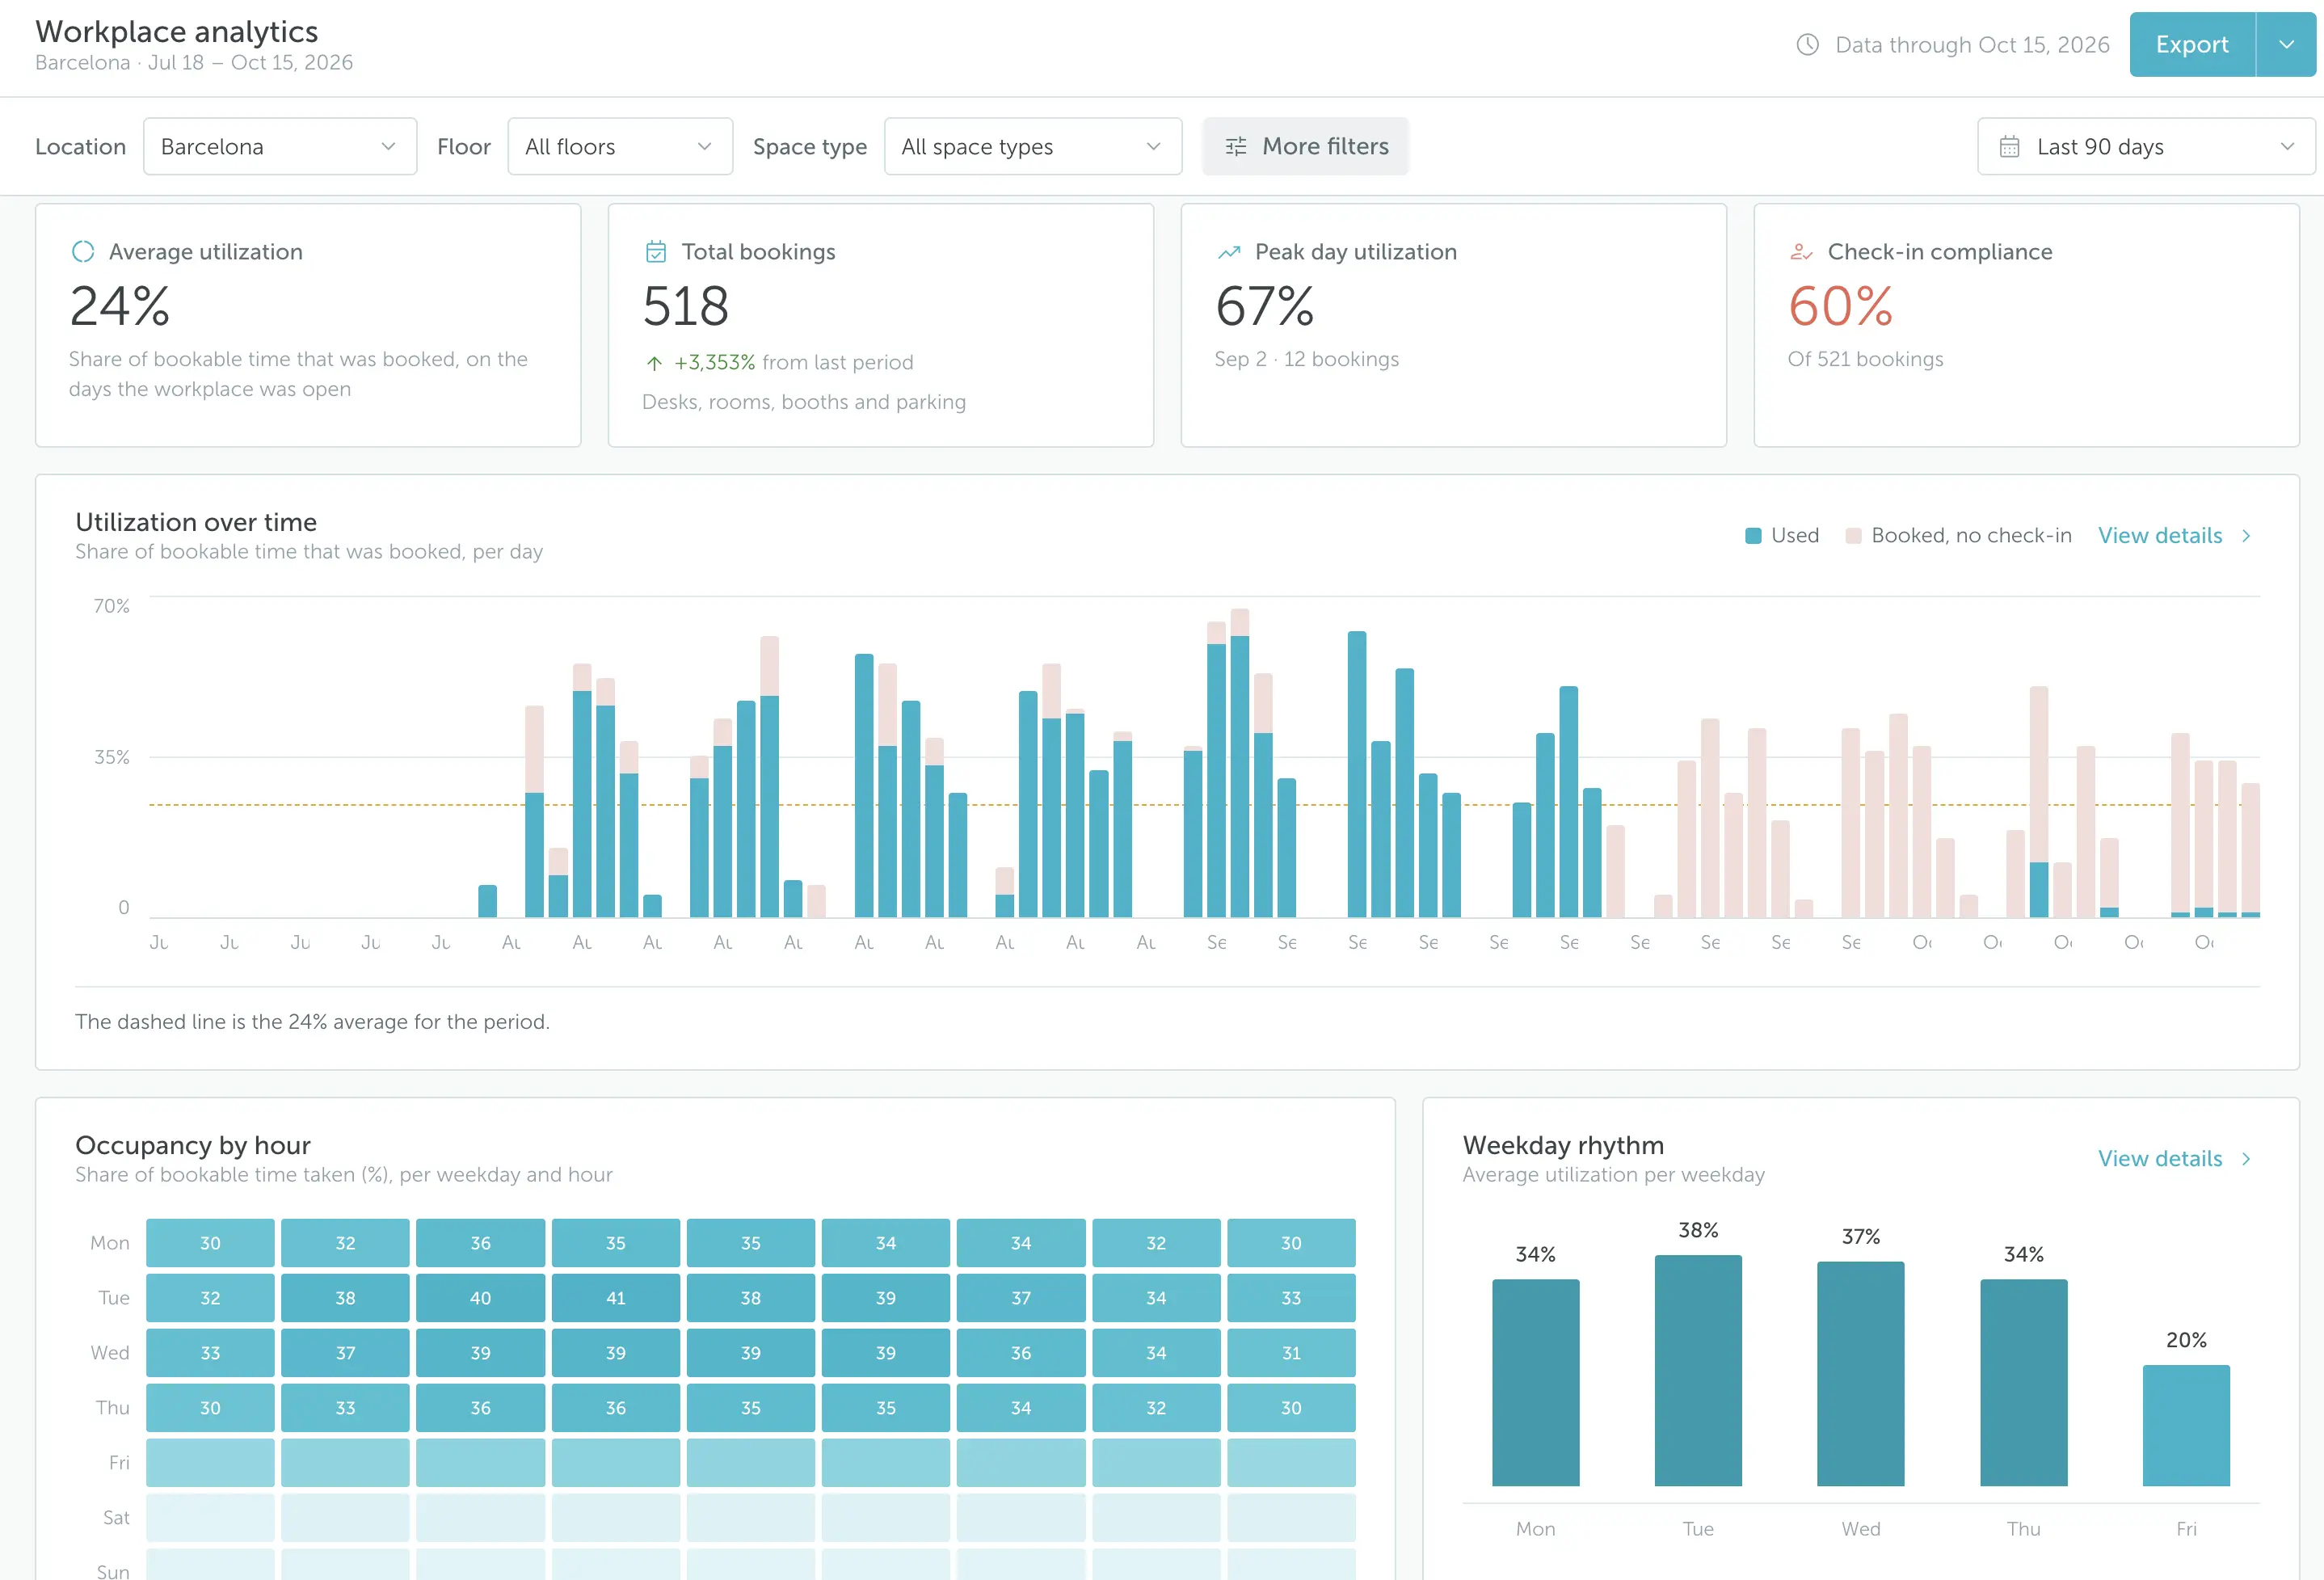2324x1580 pixels.
Task: Click chevron next to Weekday rhythm View details
Action: point(2246,1159)
